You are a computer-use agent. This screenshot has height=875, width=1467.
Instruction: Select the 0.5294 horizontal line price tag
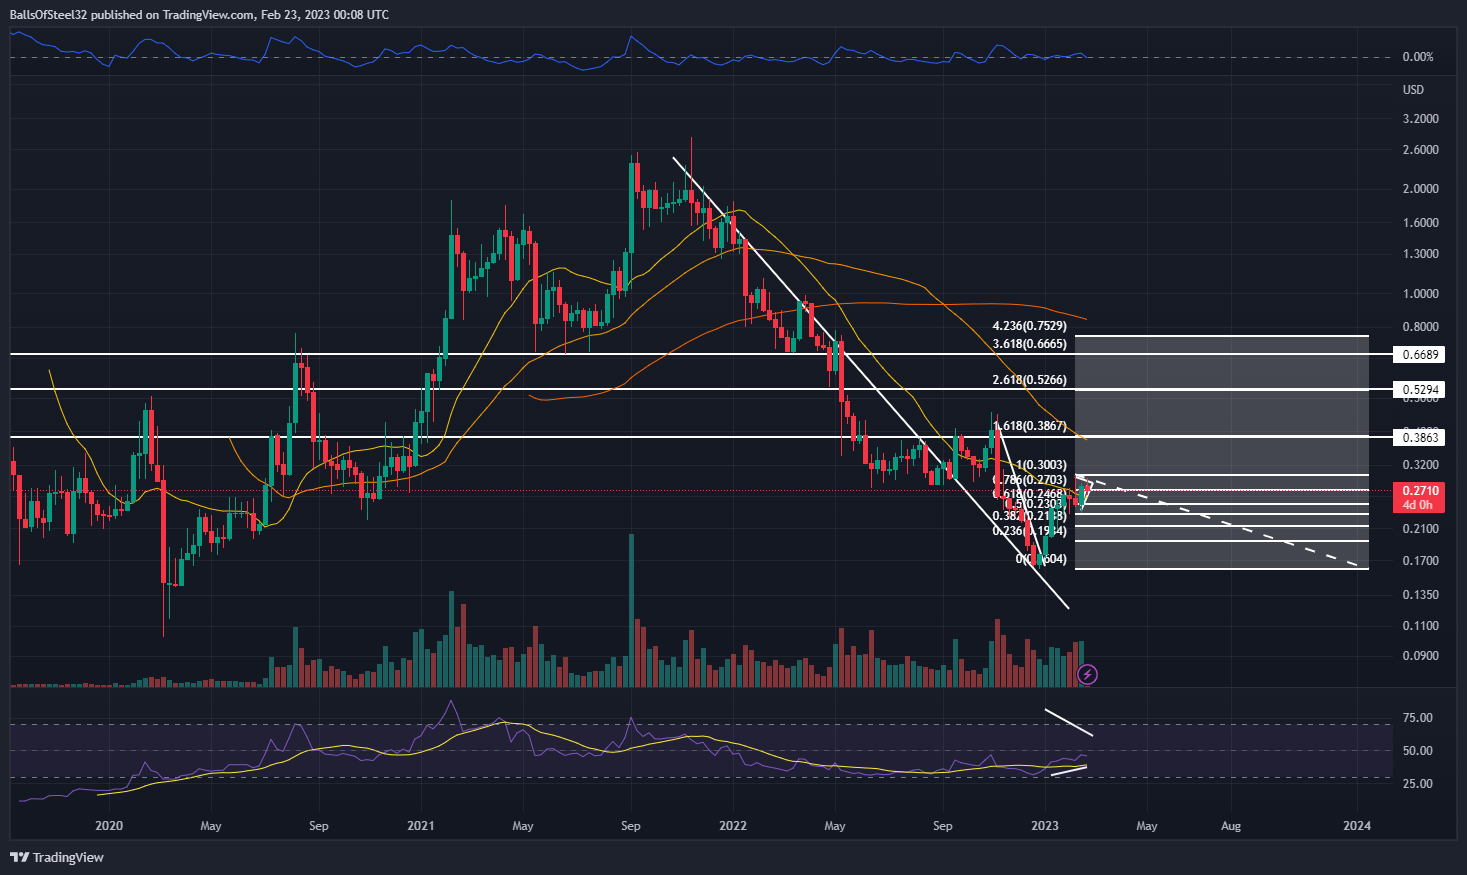click(x=1420, y=389)
